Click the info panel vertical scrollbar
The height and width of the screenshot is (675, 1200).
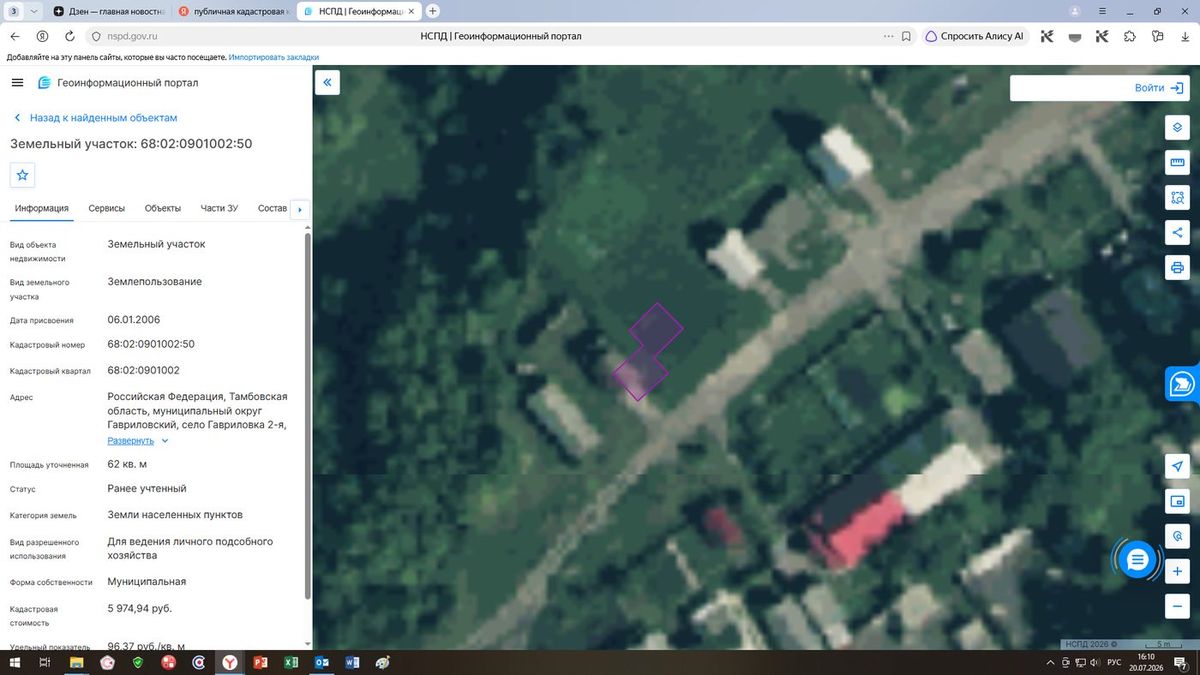point(307,415)
